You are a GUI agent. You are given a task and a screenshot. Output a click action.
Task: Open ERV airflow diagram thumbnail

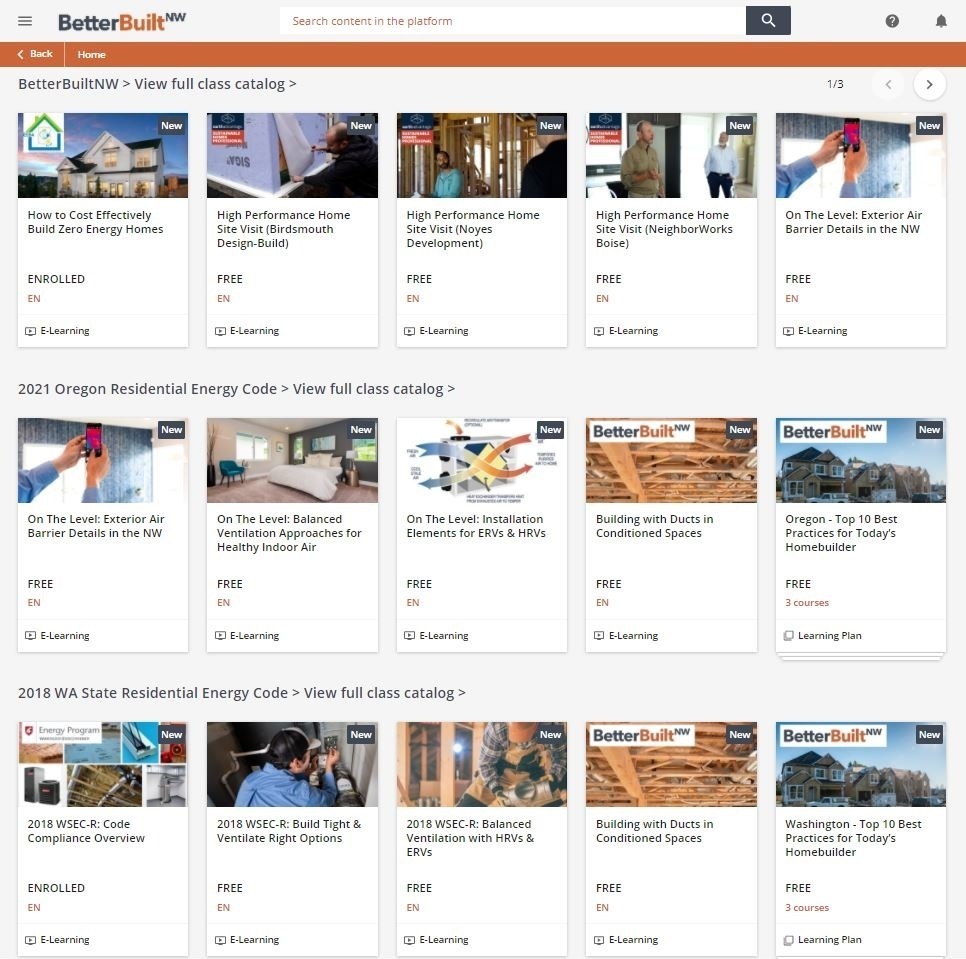[482, 460]
